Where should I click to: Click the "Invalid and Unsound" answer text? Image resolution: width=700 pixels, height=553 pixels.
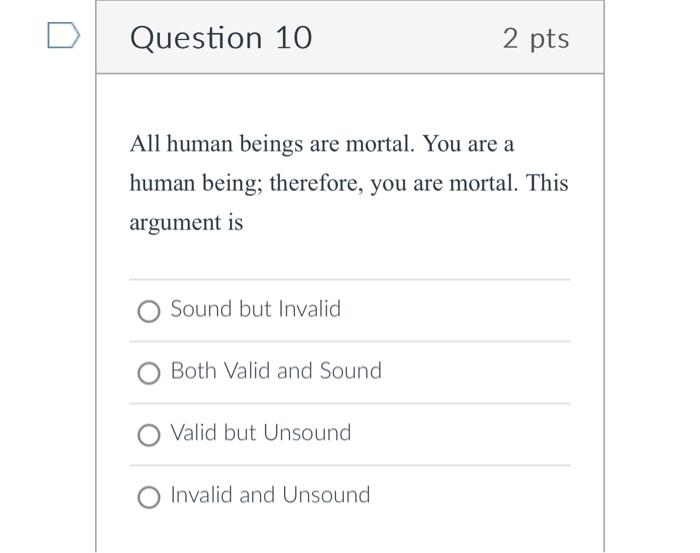271,495
